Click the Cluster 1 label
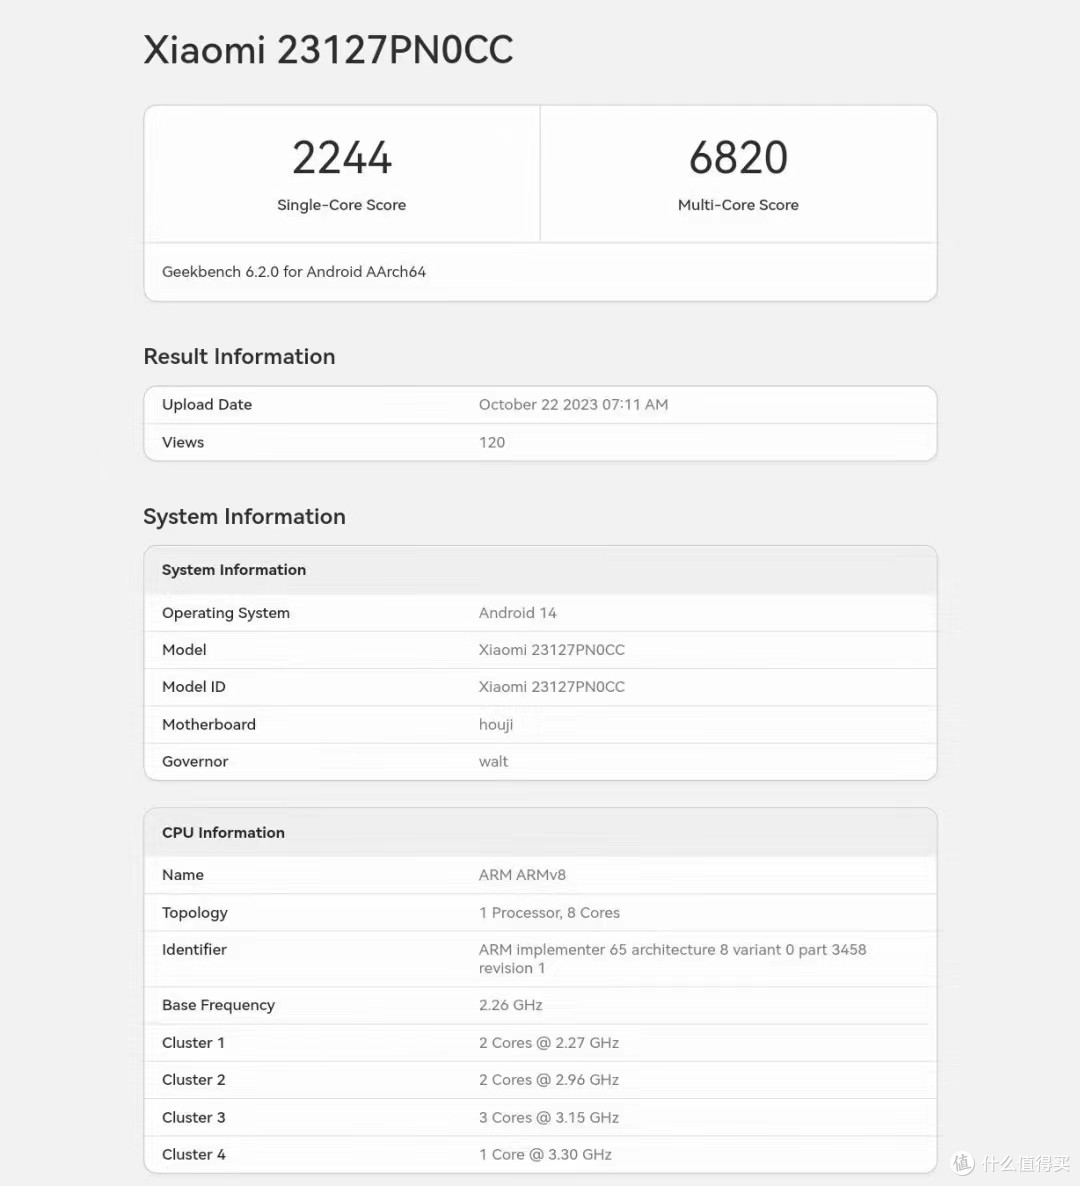The image size is (1080, 1186). pyautogui.click(x=193, y=1043)
